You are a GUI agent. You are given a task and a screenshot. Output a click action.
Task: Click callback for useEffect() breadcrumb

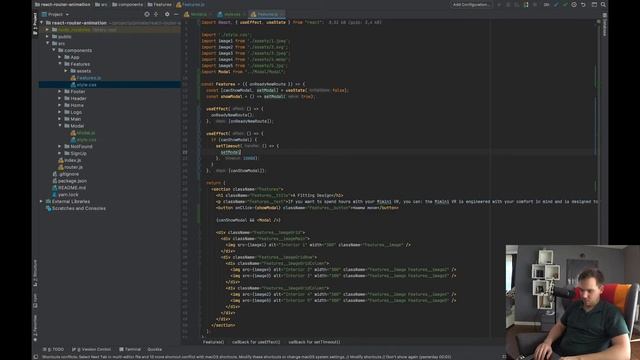[256, 342]
